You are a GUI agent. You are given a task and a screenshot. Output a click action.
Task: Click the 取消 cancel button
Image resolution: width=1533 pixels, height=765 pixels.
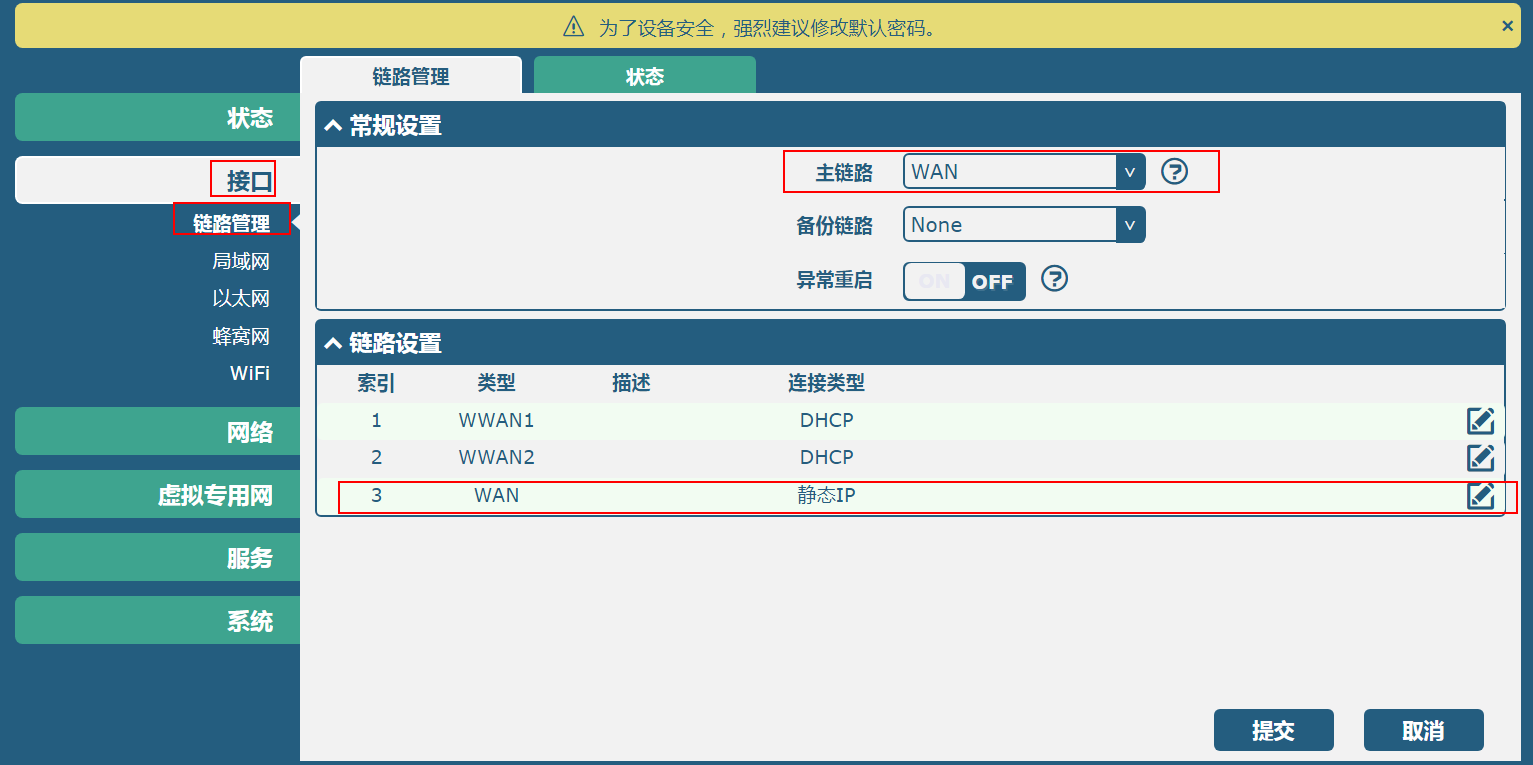[1423, 731]
